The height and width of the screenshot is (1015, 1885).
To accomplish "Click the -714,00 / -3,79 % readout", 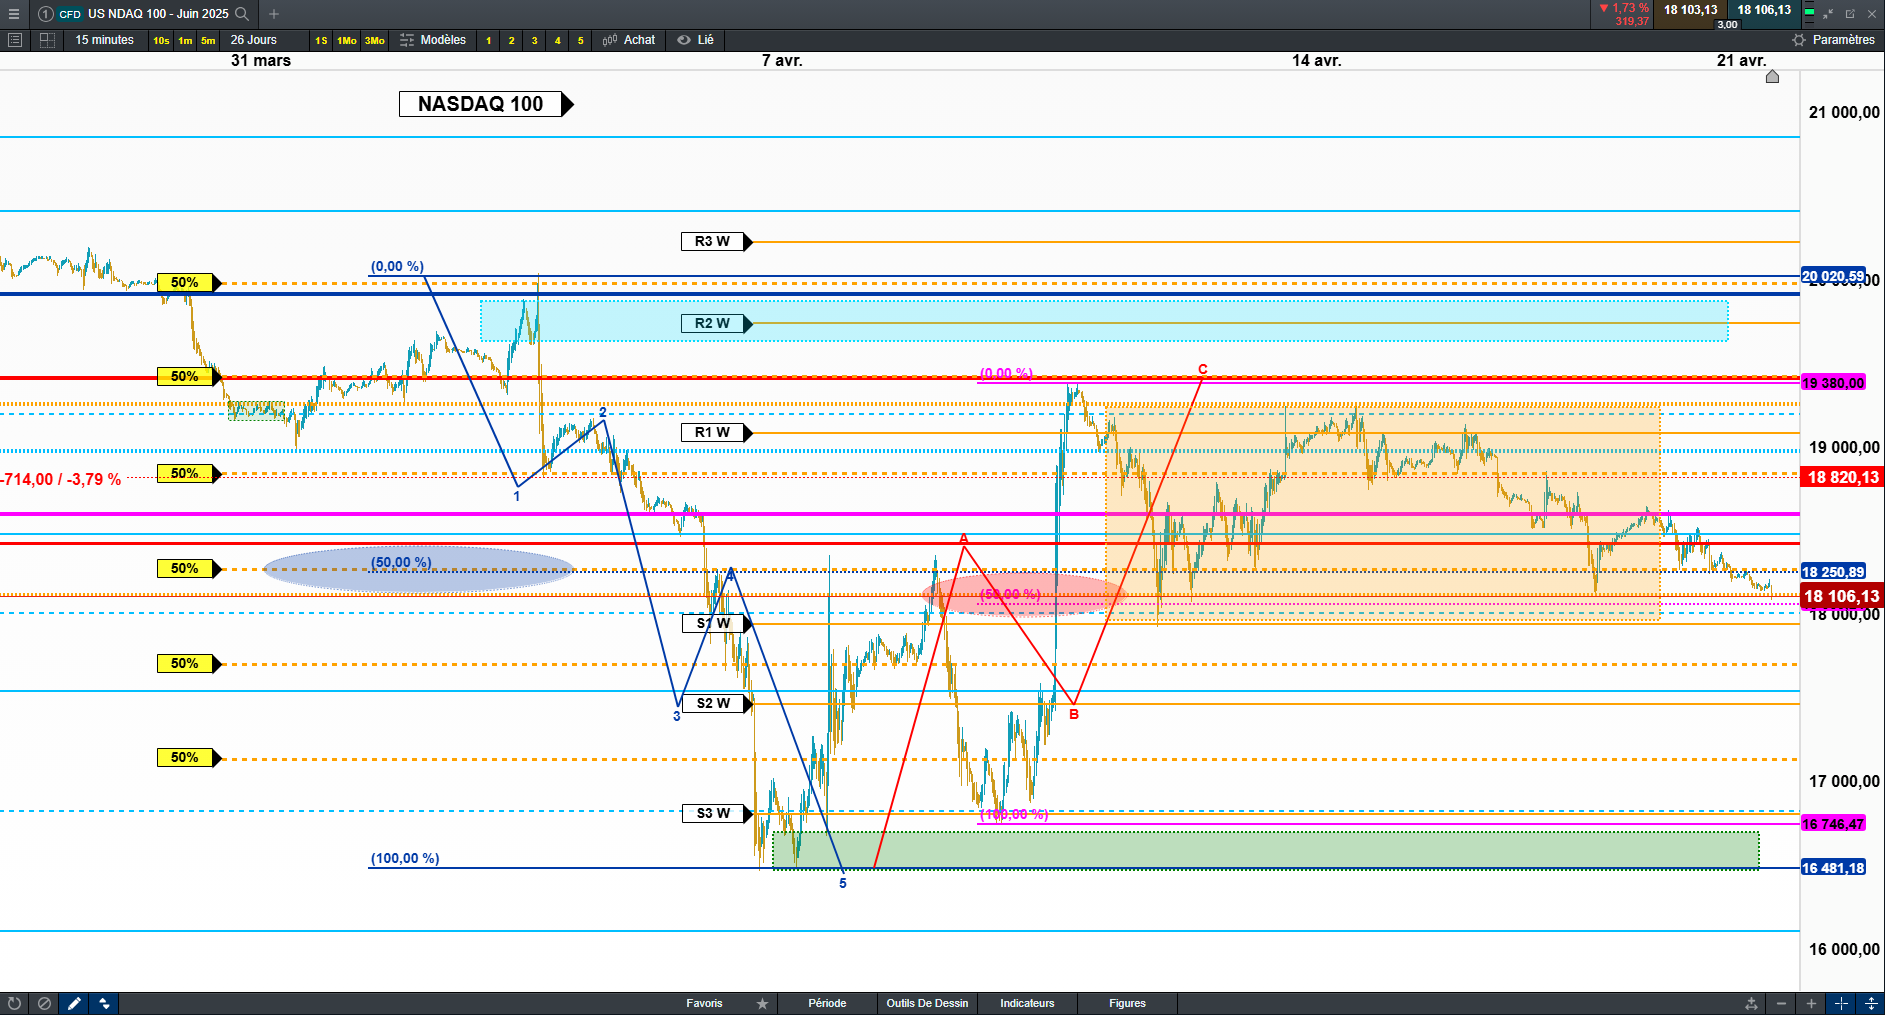I will 61,480.
